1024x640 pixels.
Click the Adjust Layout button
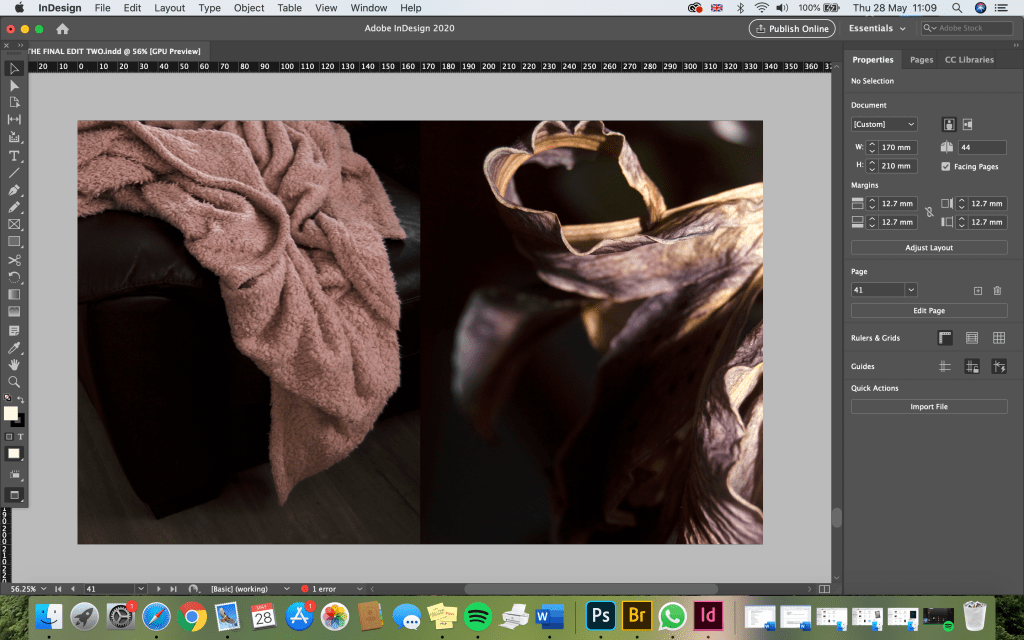[x=929, y=247]
